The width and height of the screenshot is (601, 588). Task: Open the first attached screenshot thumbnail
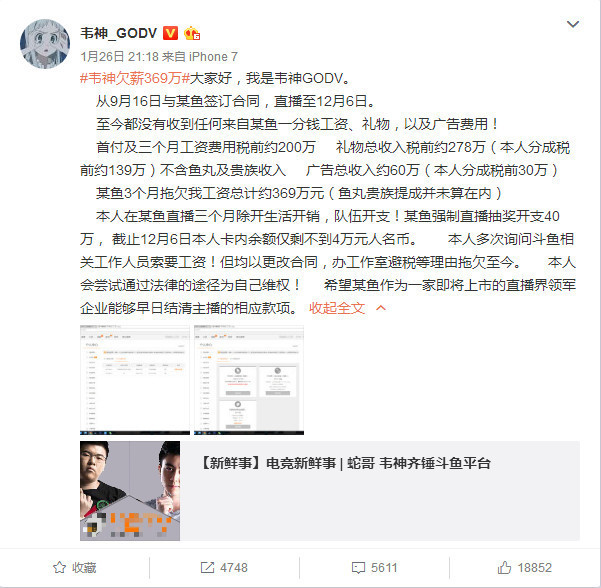pos(135,380)
